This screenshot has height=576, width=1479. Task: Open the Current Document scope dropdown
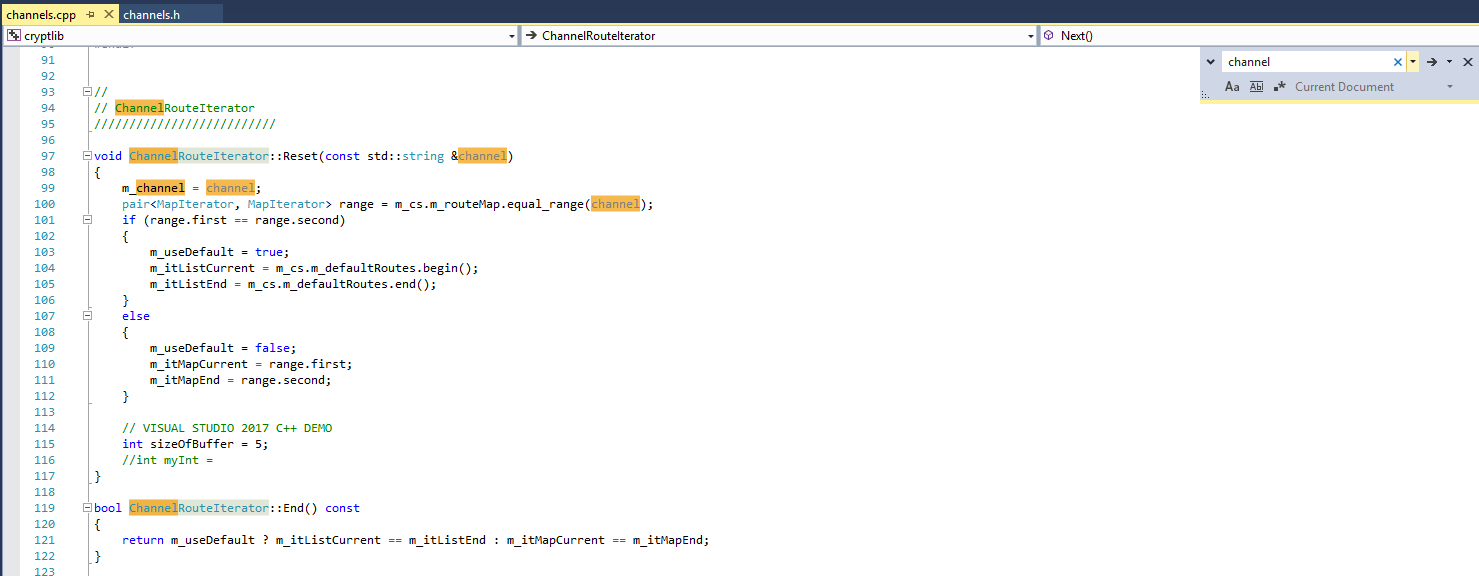click(1450, 87)
